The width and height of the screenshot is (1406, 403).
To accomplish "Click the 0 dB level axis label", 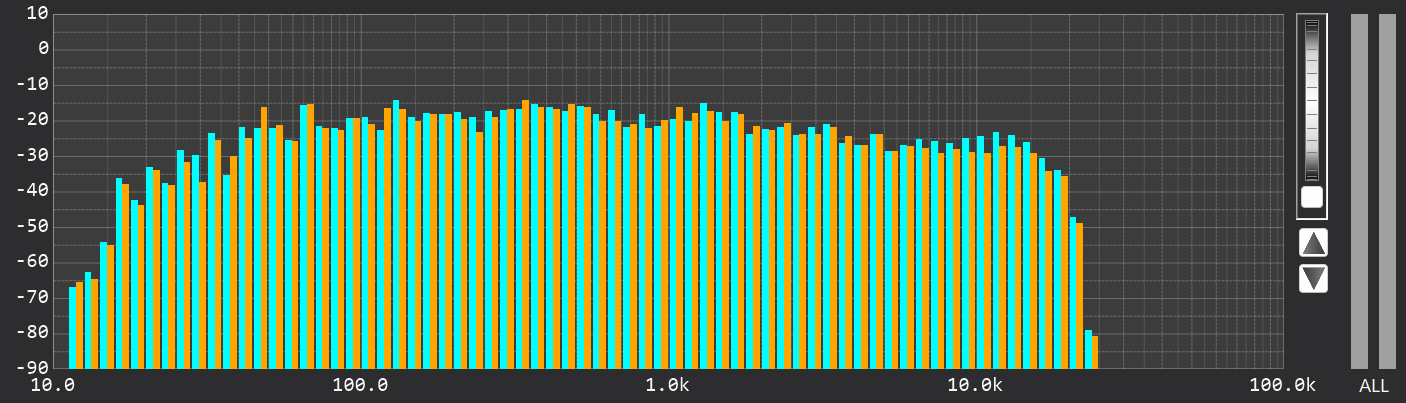I will [43, 48].
